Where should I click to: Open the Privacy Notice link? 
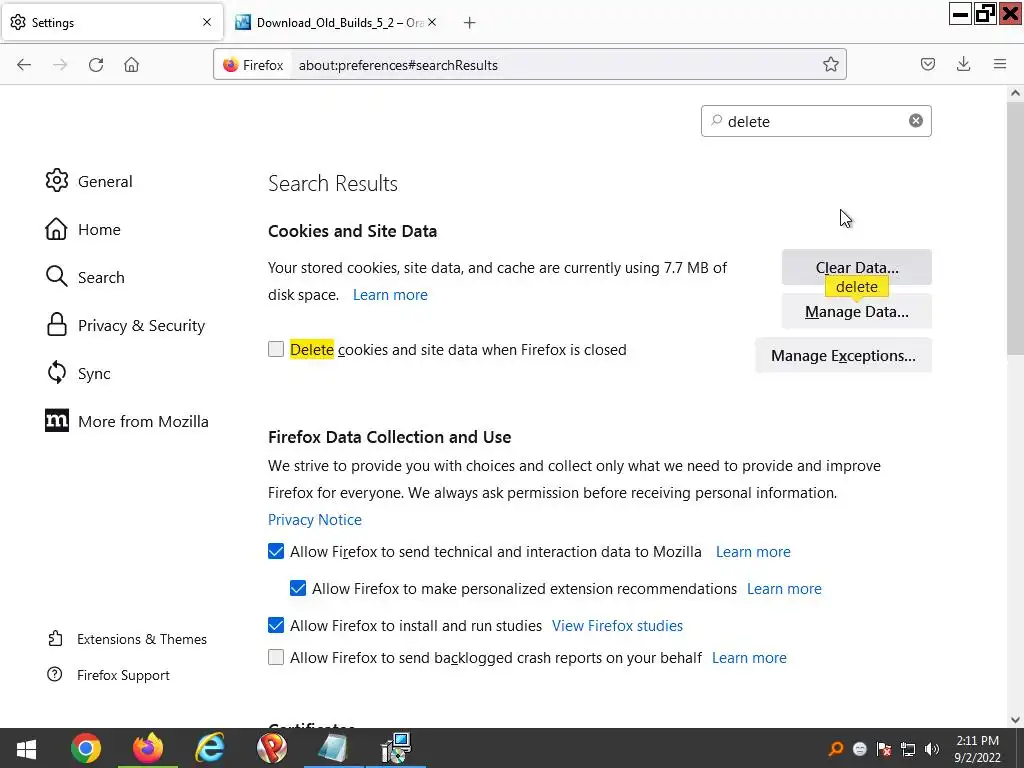point(315,519)
